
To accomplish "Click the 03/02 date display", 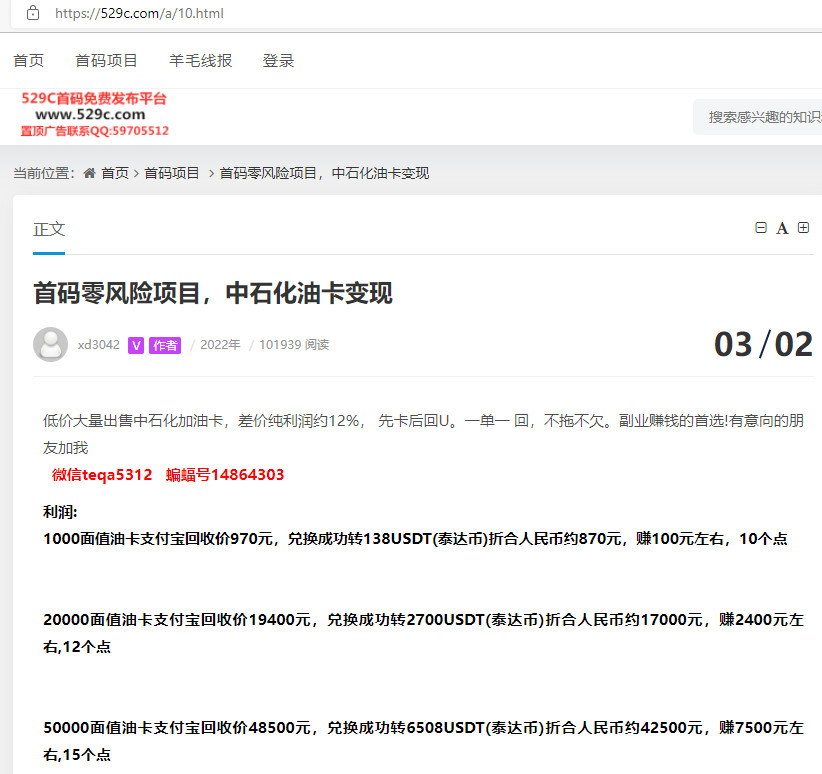I will point(763,345).
